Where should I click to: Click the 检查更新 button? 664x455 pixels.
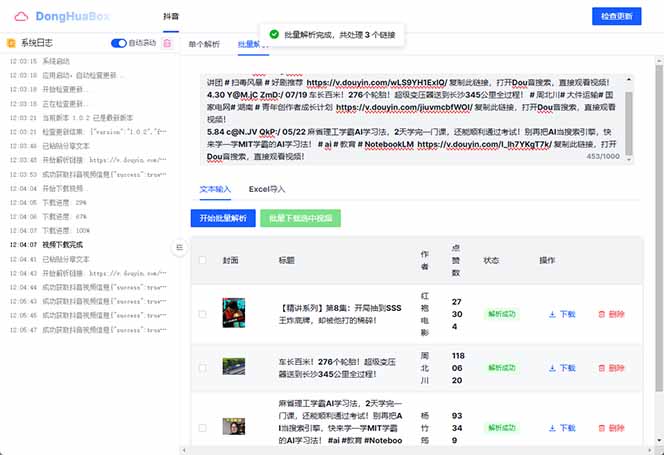617,17
